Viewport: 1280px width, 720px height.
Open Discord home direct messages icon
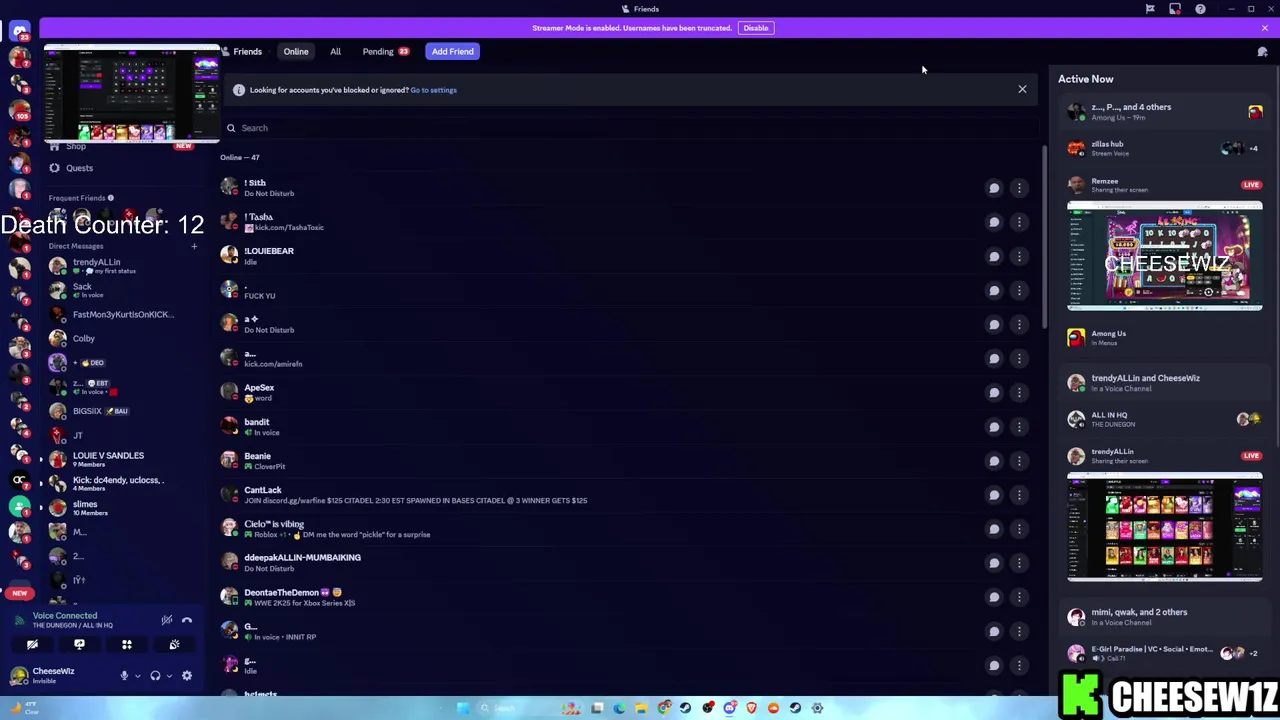click(x=19, y=31)
